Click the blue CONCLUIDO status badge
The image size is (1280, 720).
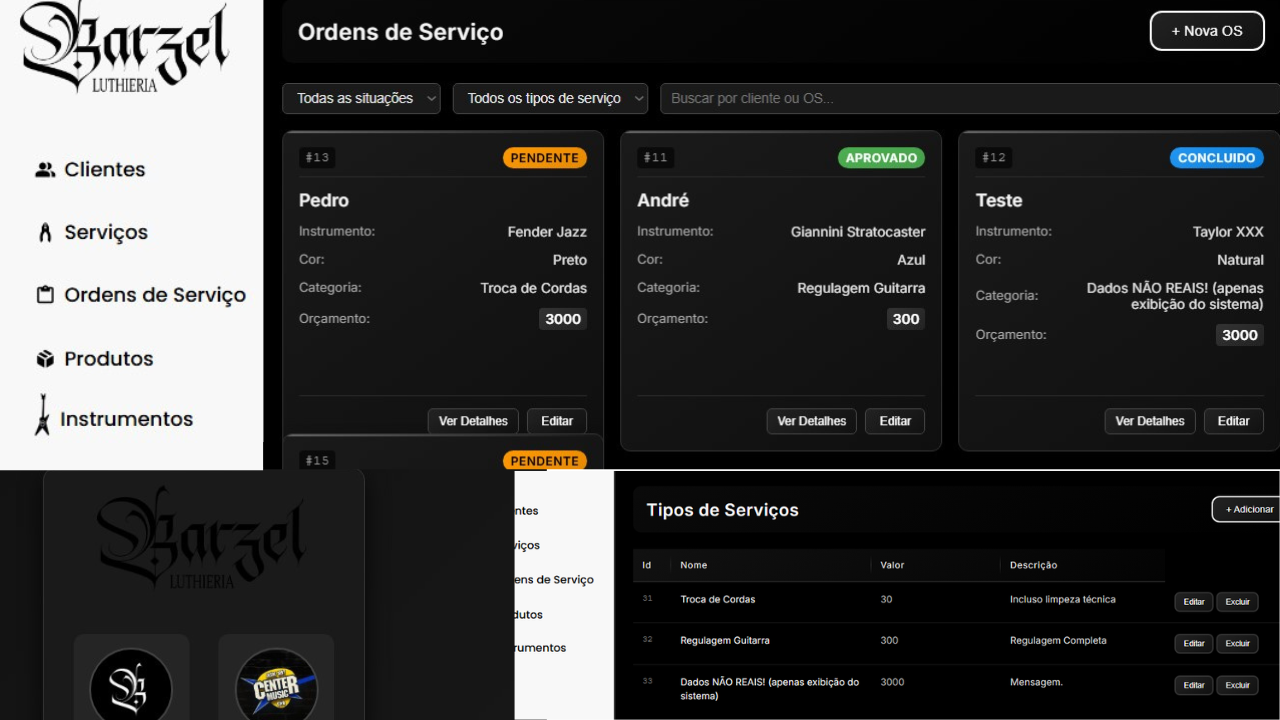(x=1216, y=158)
